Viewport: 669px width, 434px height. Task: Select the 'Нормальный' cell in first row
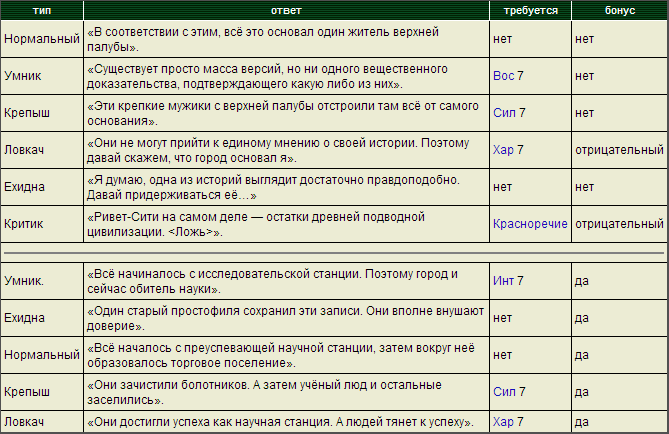point(42,39)
